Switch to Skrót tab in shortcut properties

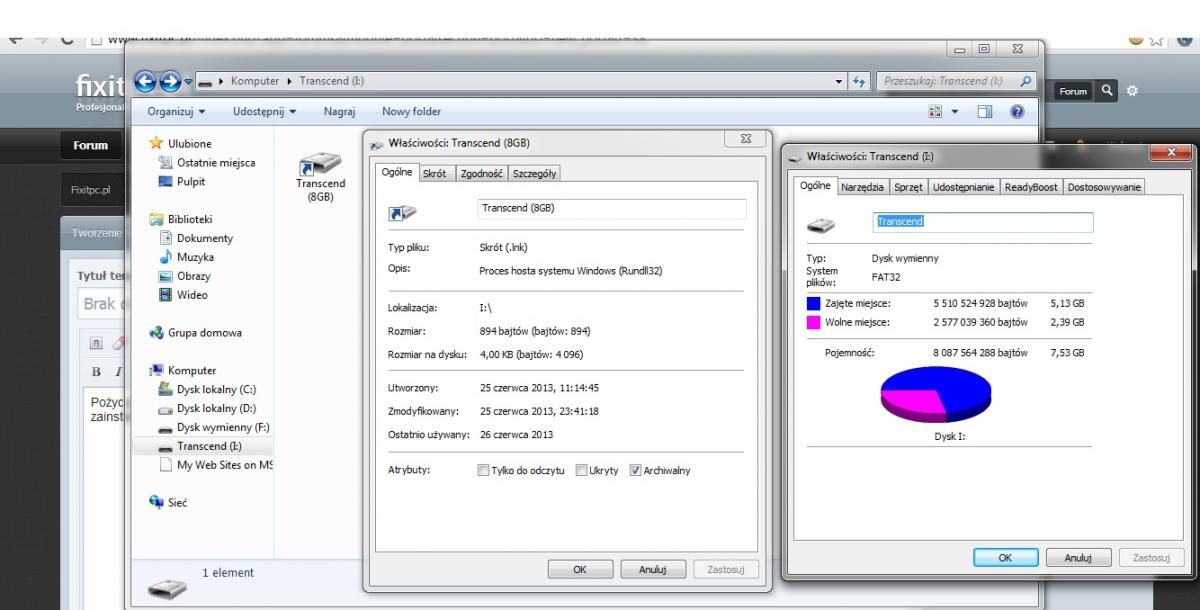click(x=435, y=173)
